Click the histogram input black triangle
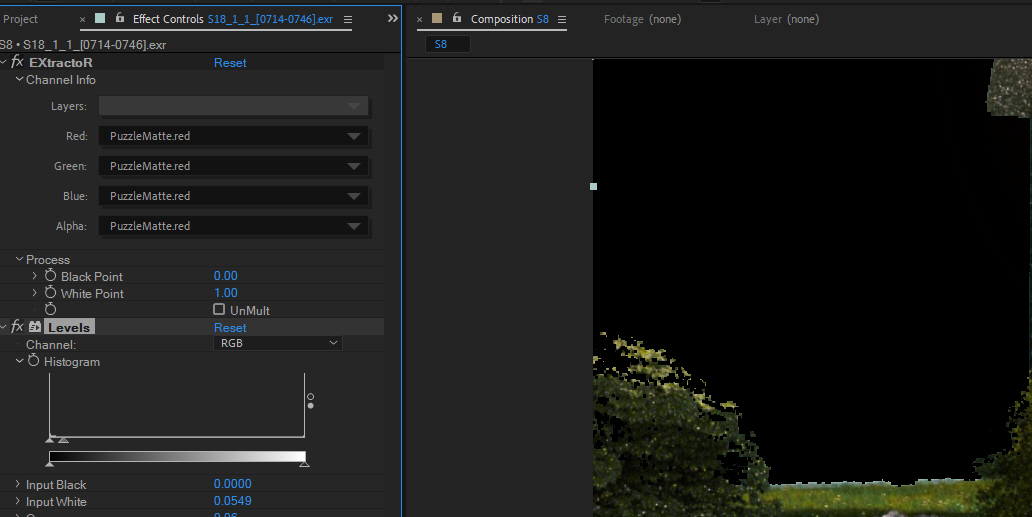The width and height of the screenshot is (1032, 517). [x=49, y=439]
